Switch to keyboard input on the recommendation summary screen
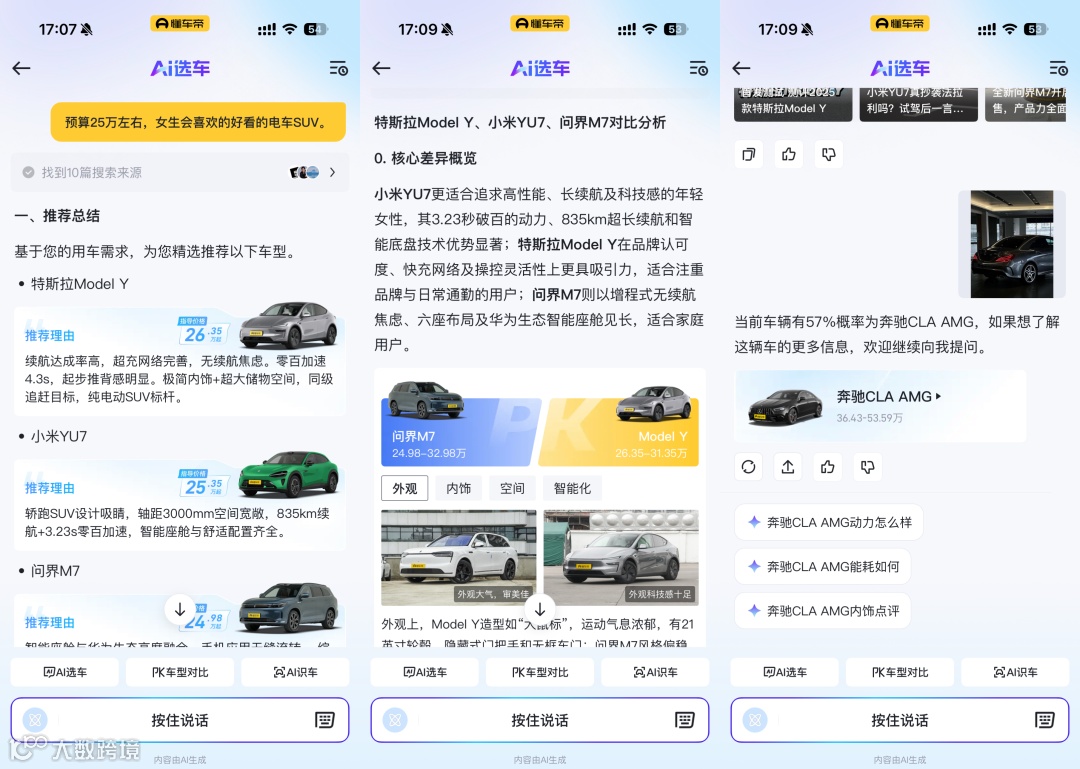 tap(324, 720)
